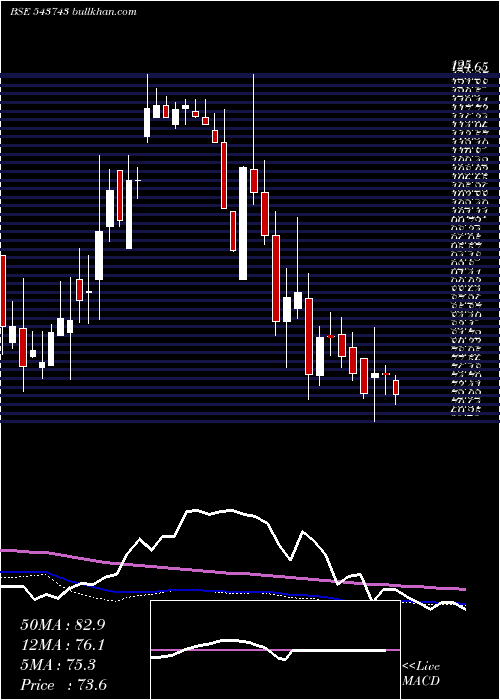
Task: Select the 12MA : 76.1 label
Action: point(62,645)
